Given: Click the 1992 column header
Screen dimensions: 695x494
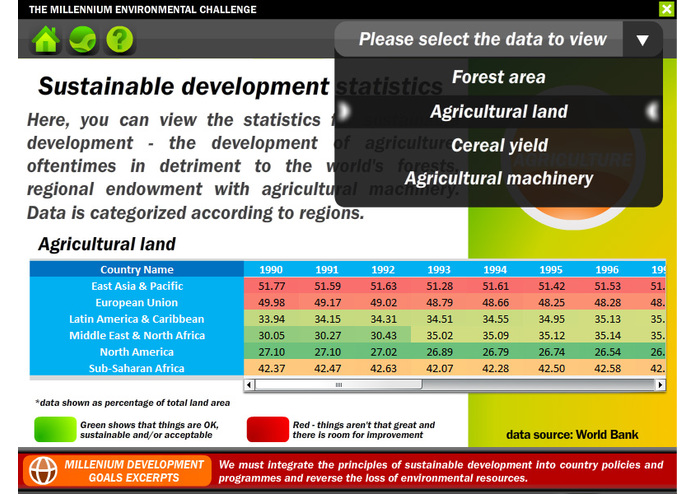Looking at the screenshot, I should pyautogui.click(x=383, y=270).
